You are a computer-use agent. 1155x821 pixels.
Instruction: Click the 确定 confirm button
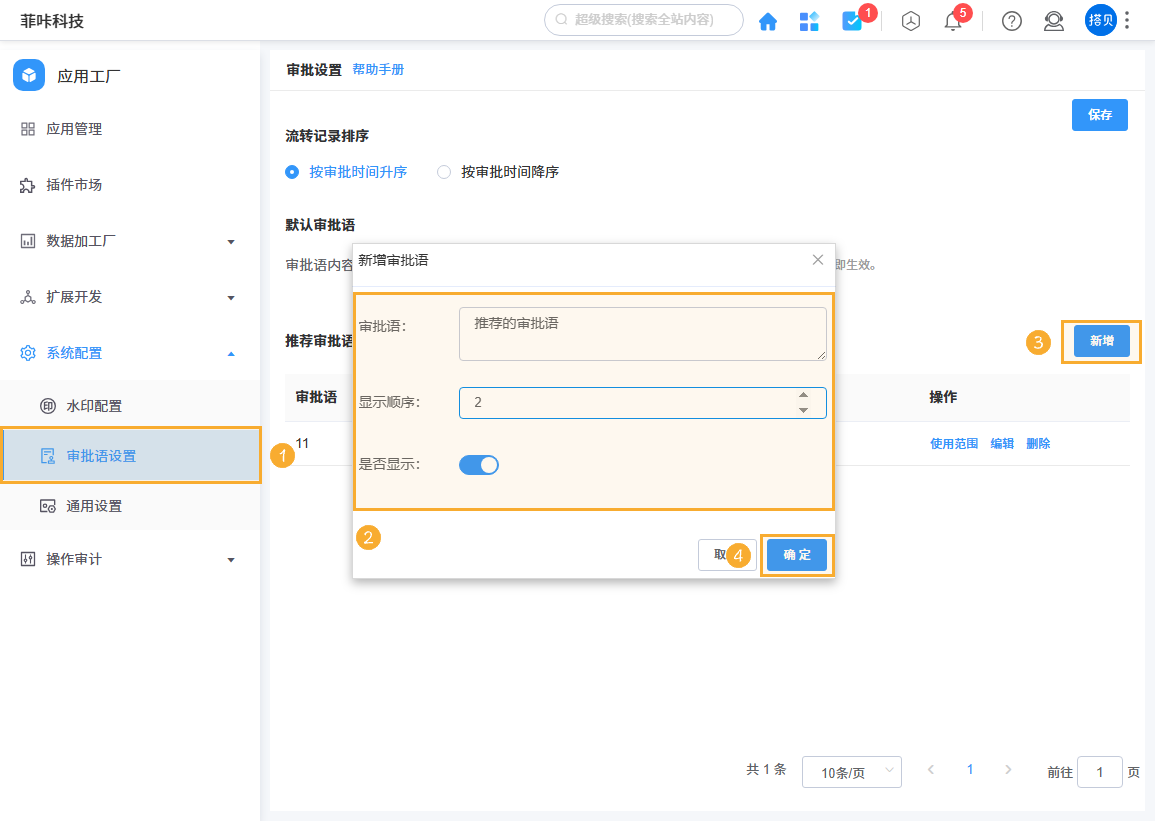tap(797, 555)
